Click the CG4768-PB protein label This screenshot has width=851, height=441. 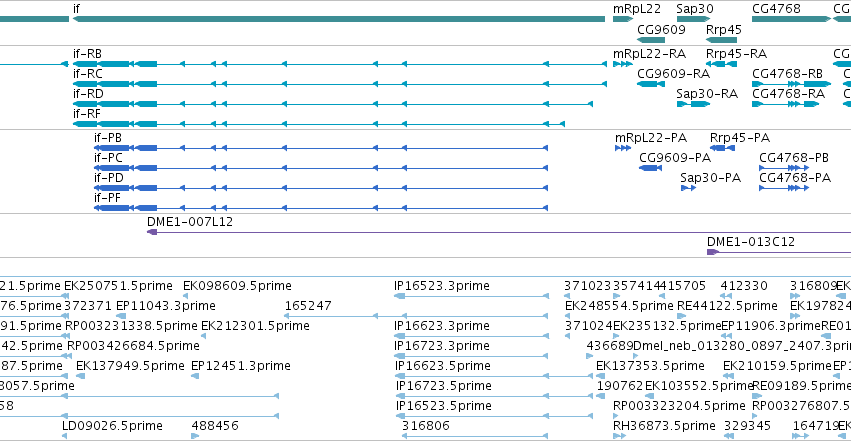coord(794,158)
